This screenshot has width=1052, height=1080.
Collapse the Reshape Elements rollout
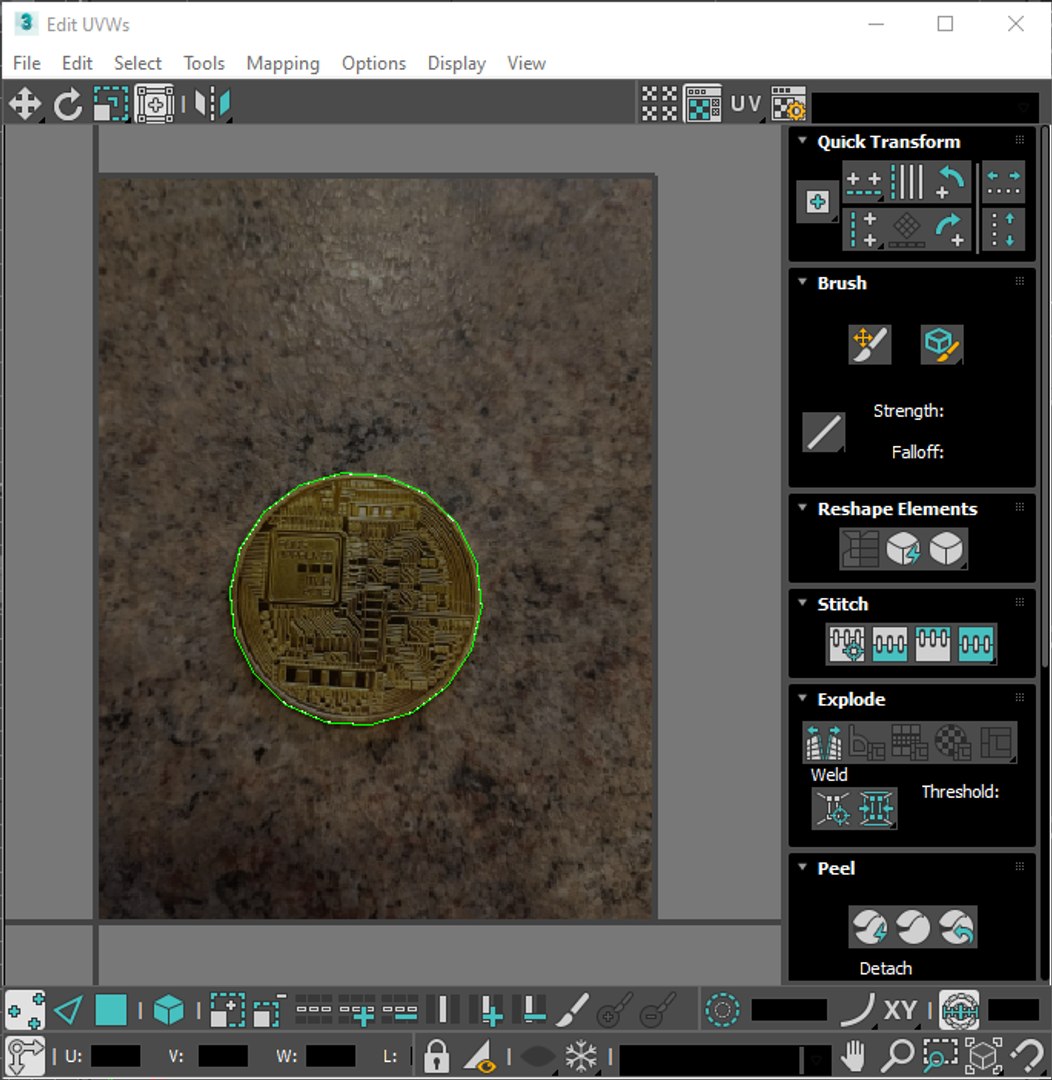(x=802, y=508)
